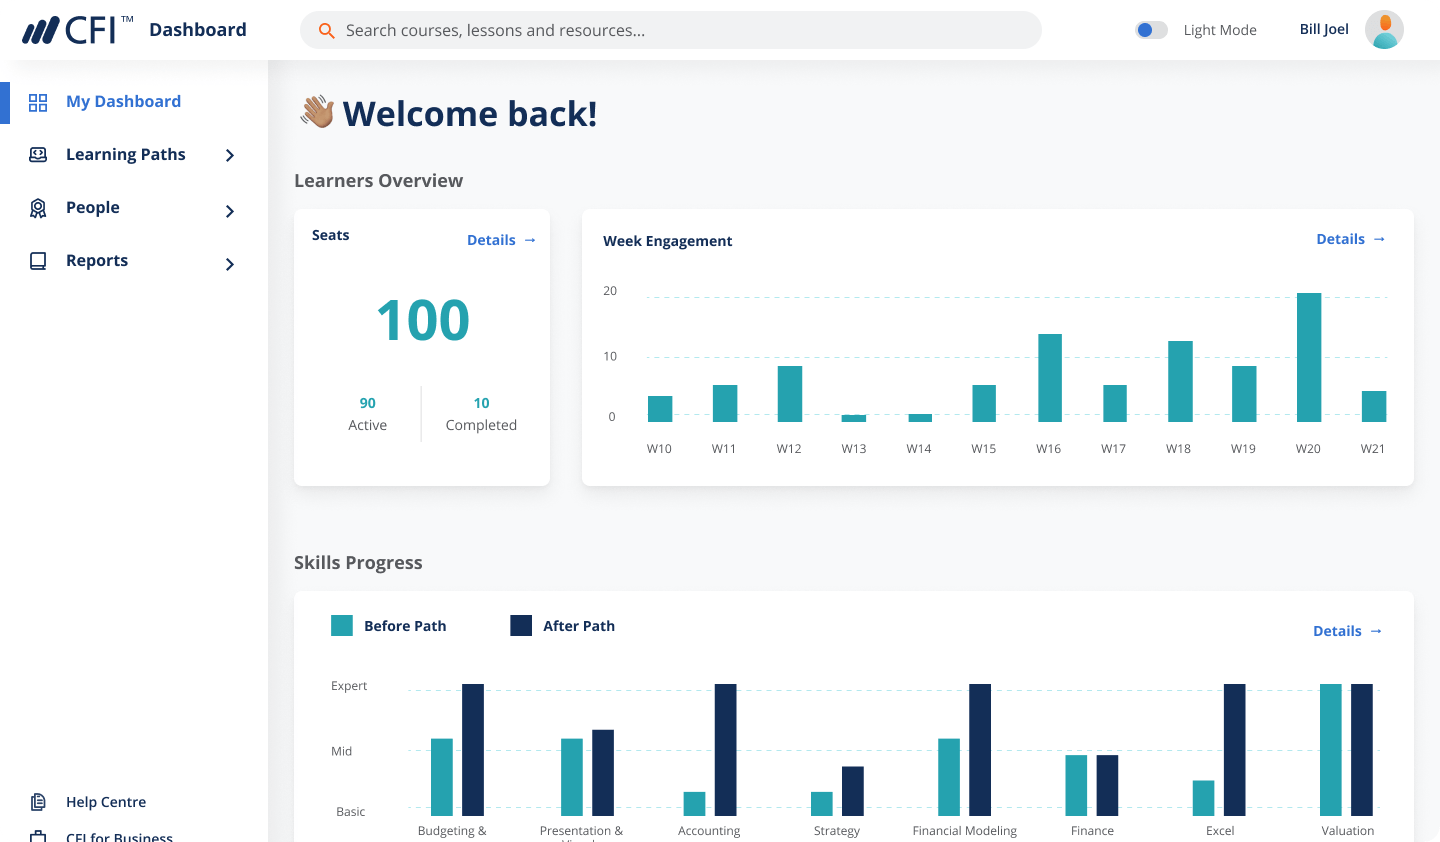Click the orange search magnifier icon

(326, 31)
